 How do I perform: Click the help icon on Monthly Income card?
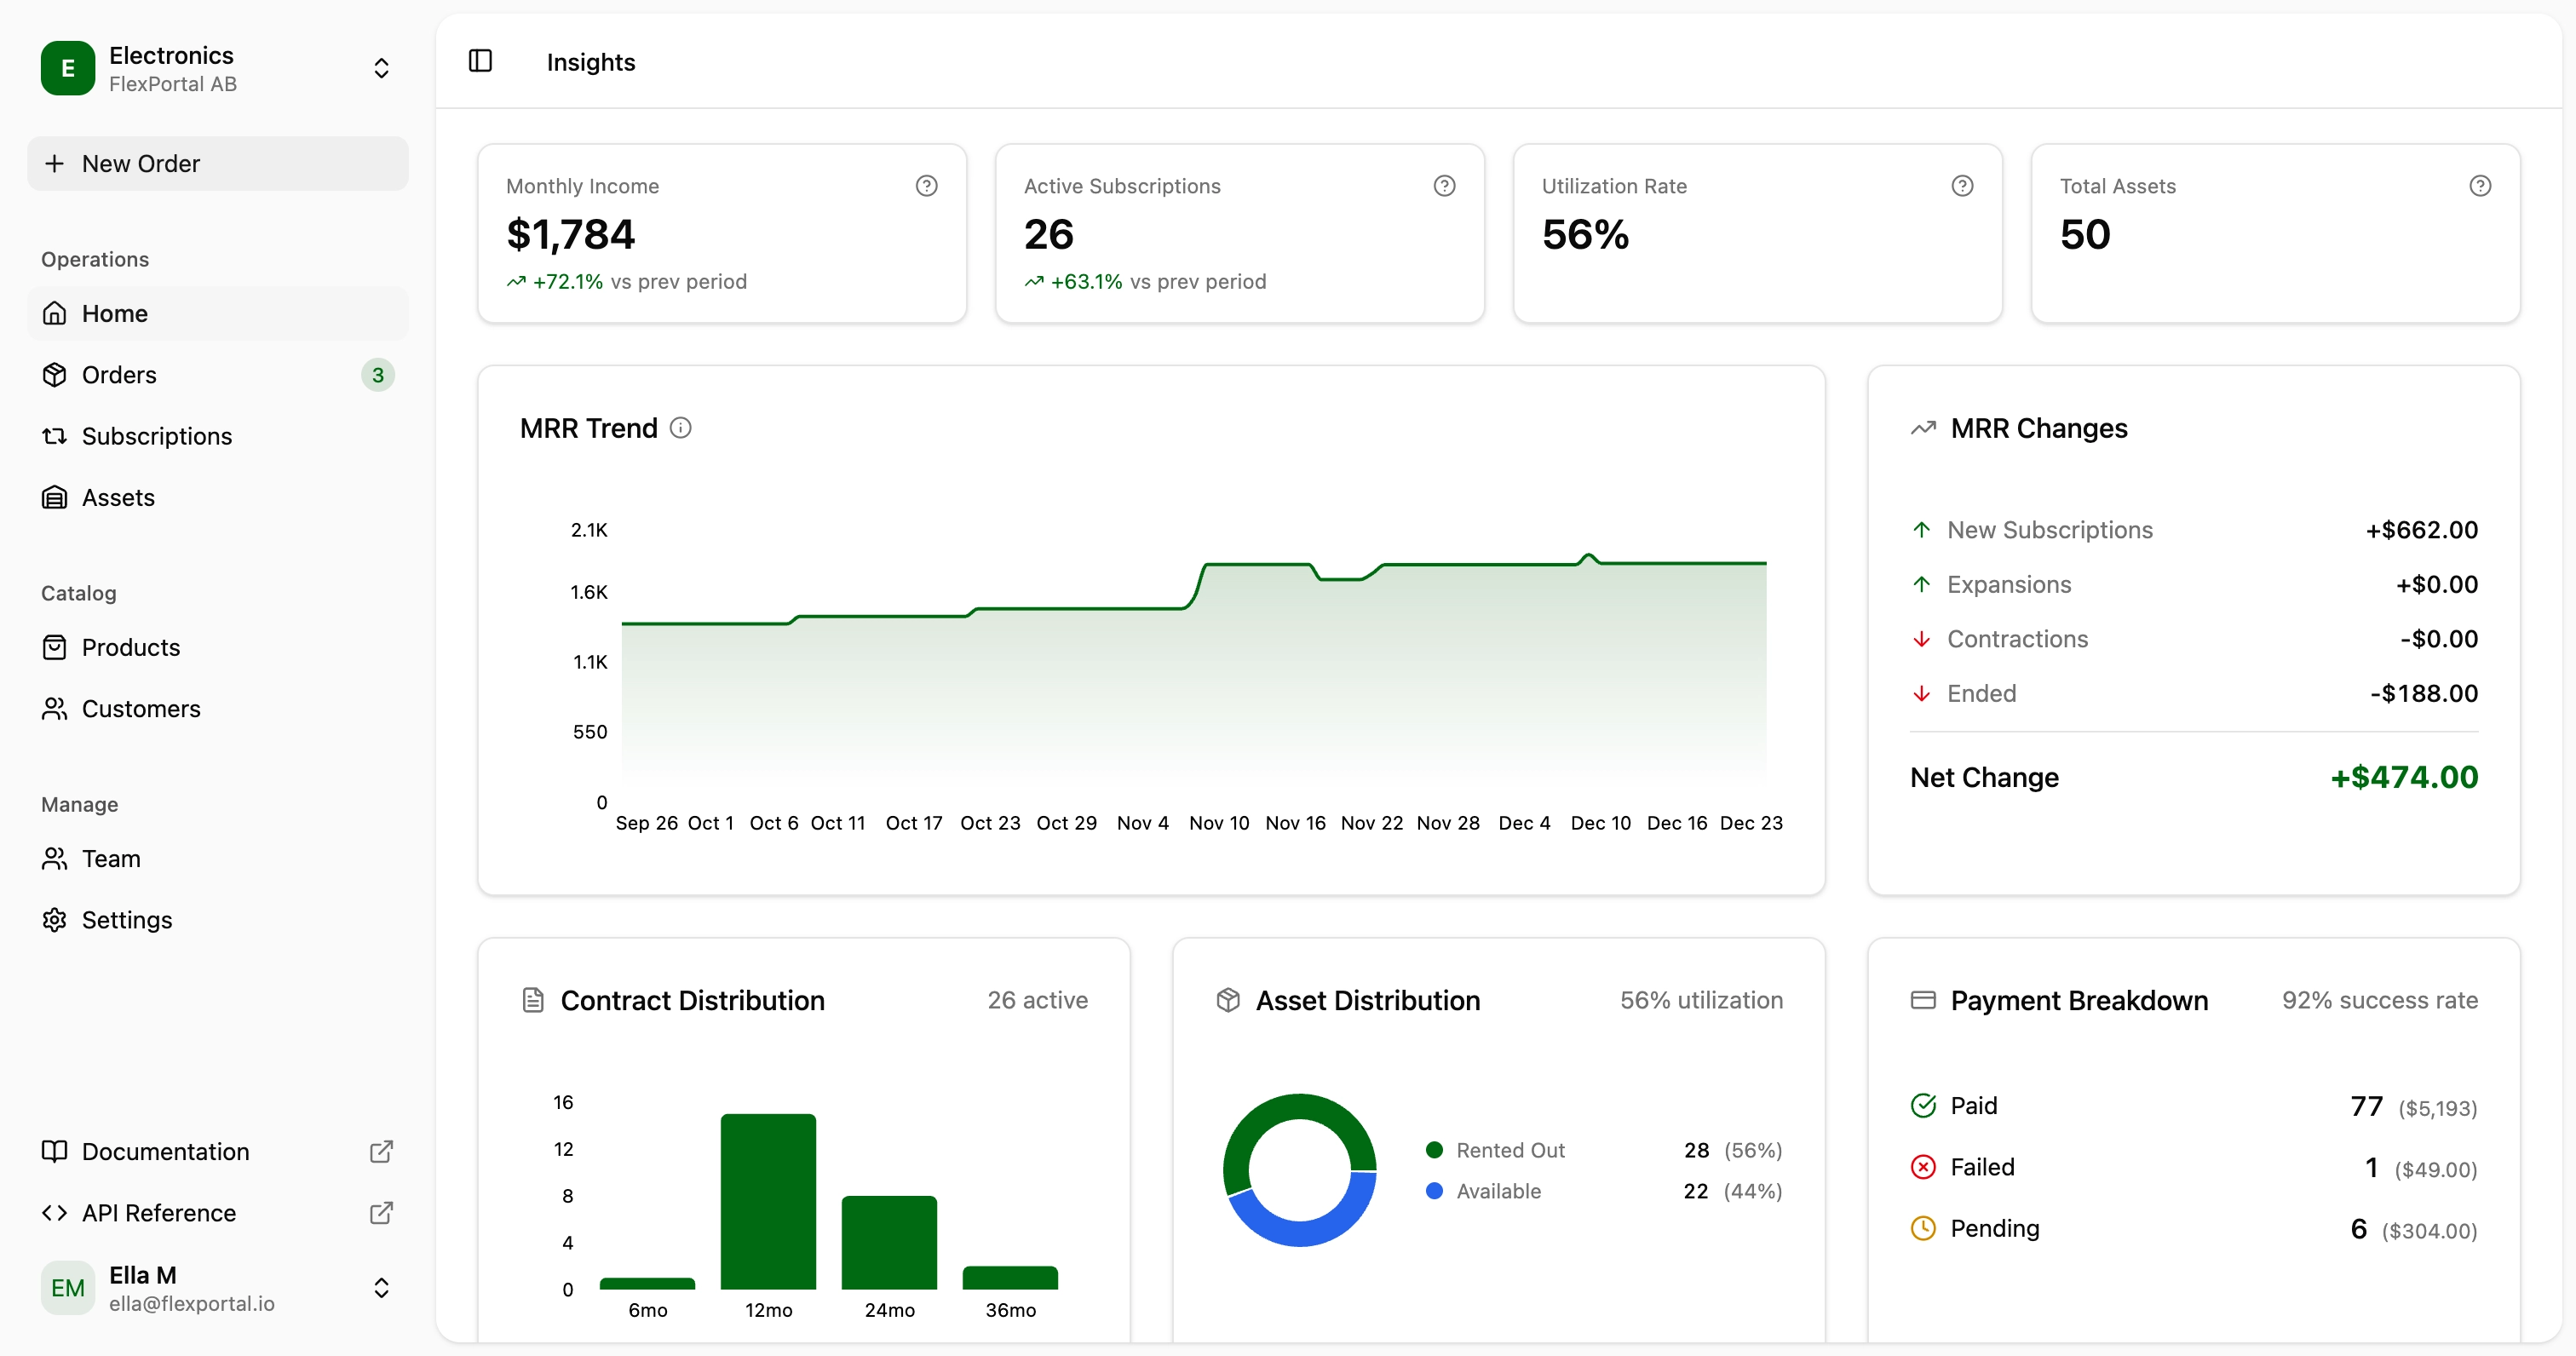pyautogui.click(x=926, y=185)
